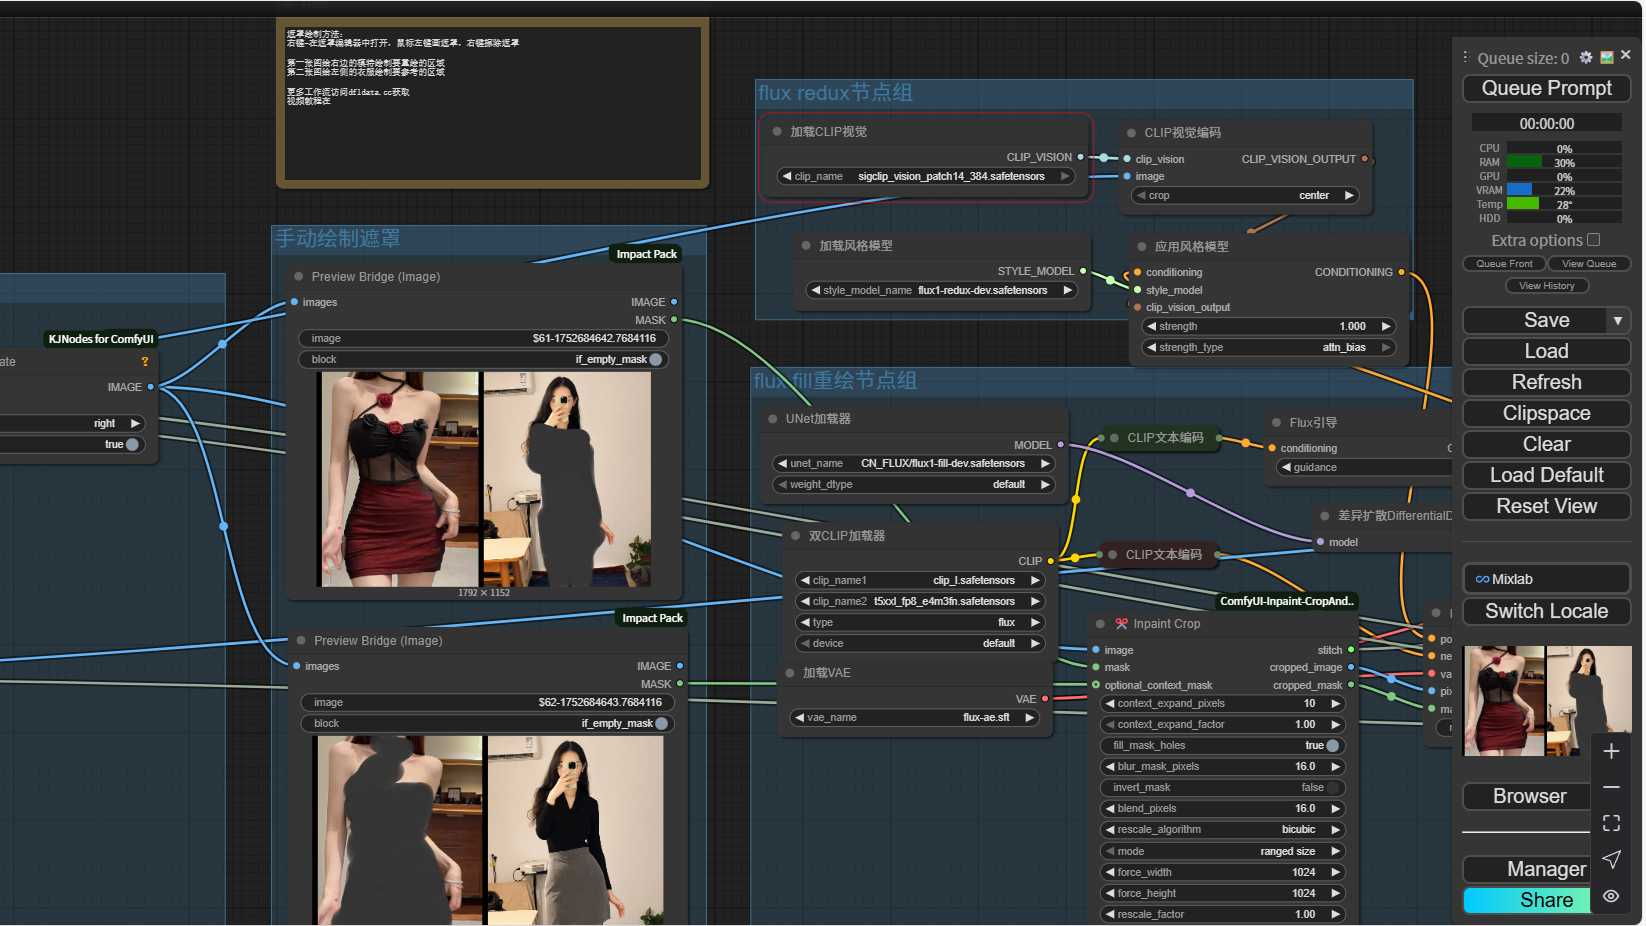Open the settings gear icon in queue panel

point(1586,58)
